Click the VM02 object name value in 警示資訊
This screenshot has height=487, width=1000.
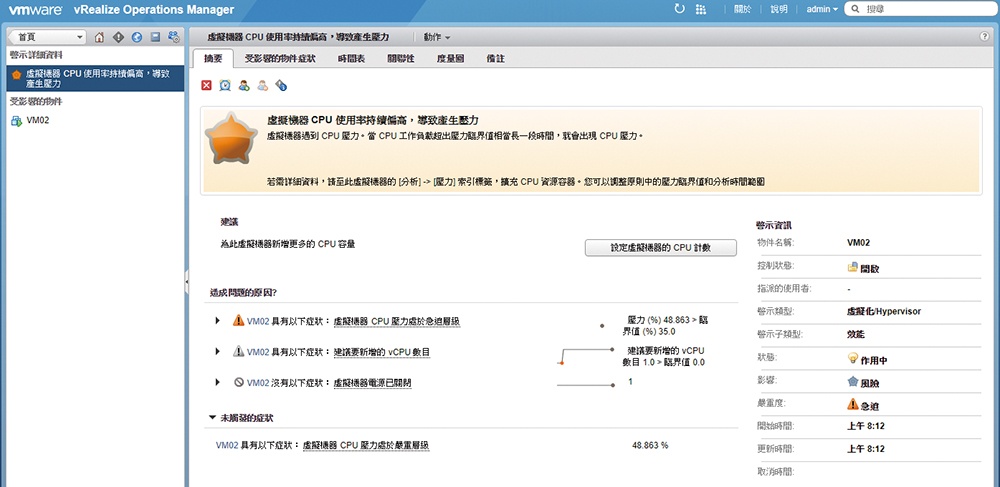pyautogui.click(x=858, y=242)
